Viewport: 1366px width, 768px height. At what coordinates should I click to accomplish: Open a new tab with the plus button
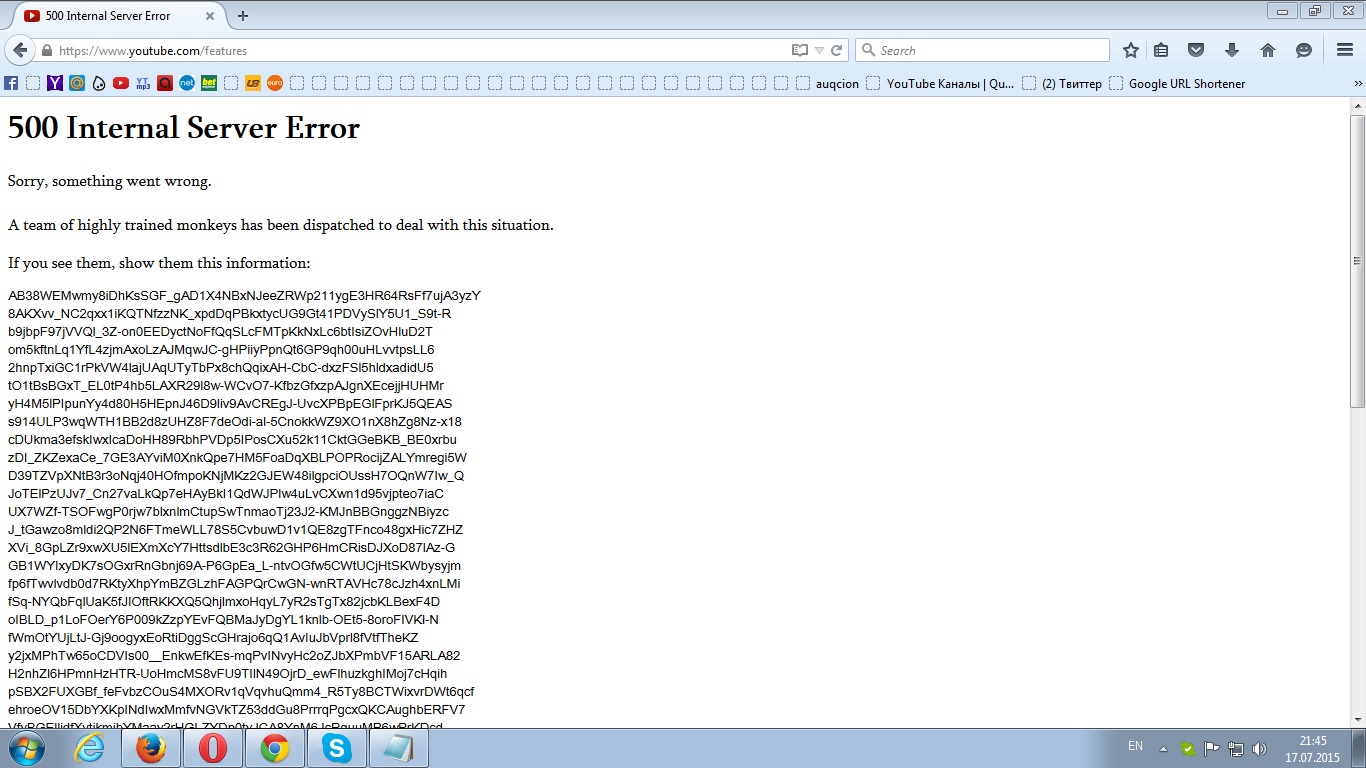pos(243,16)
